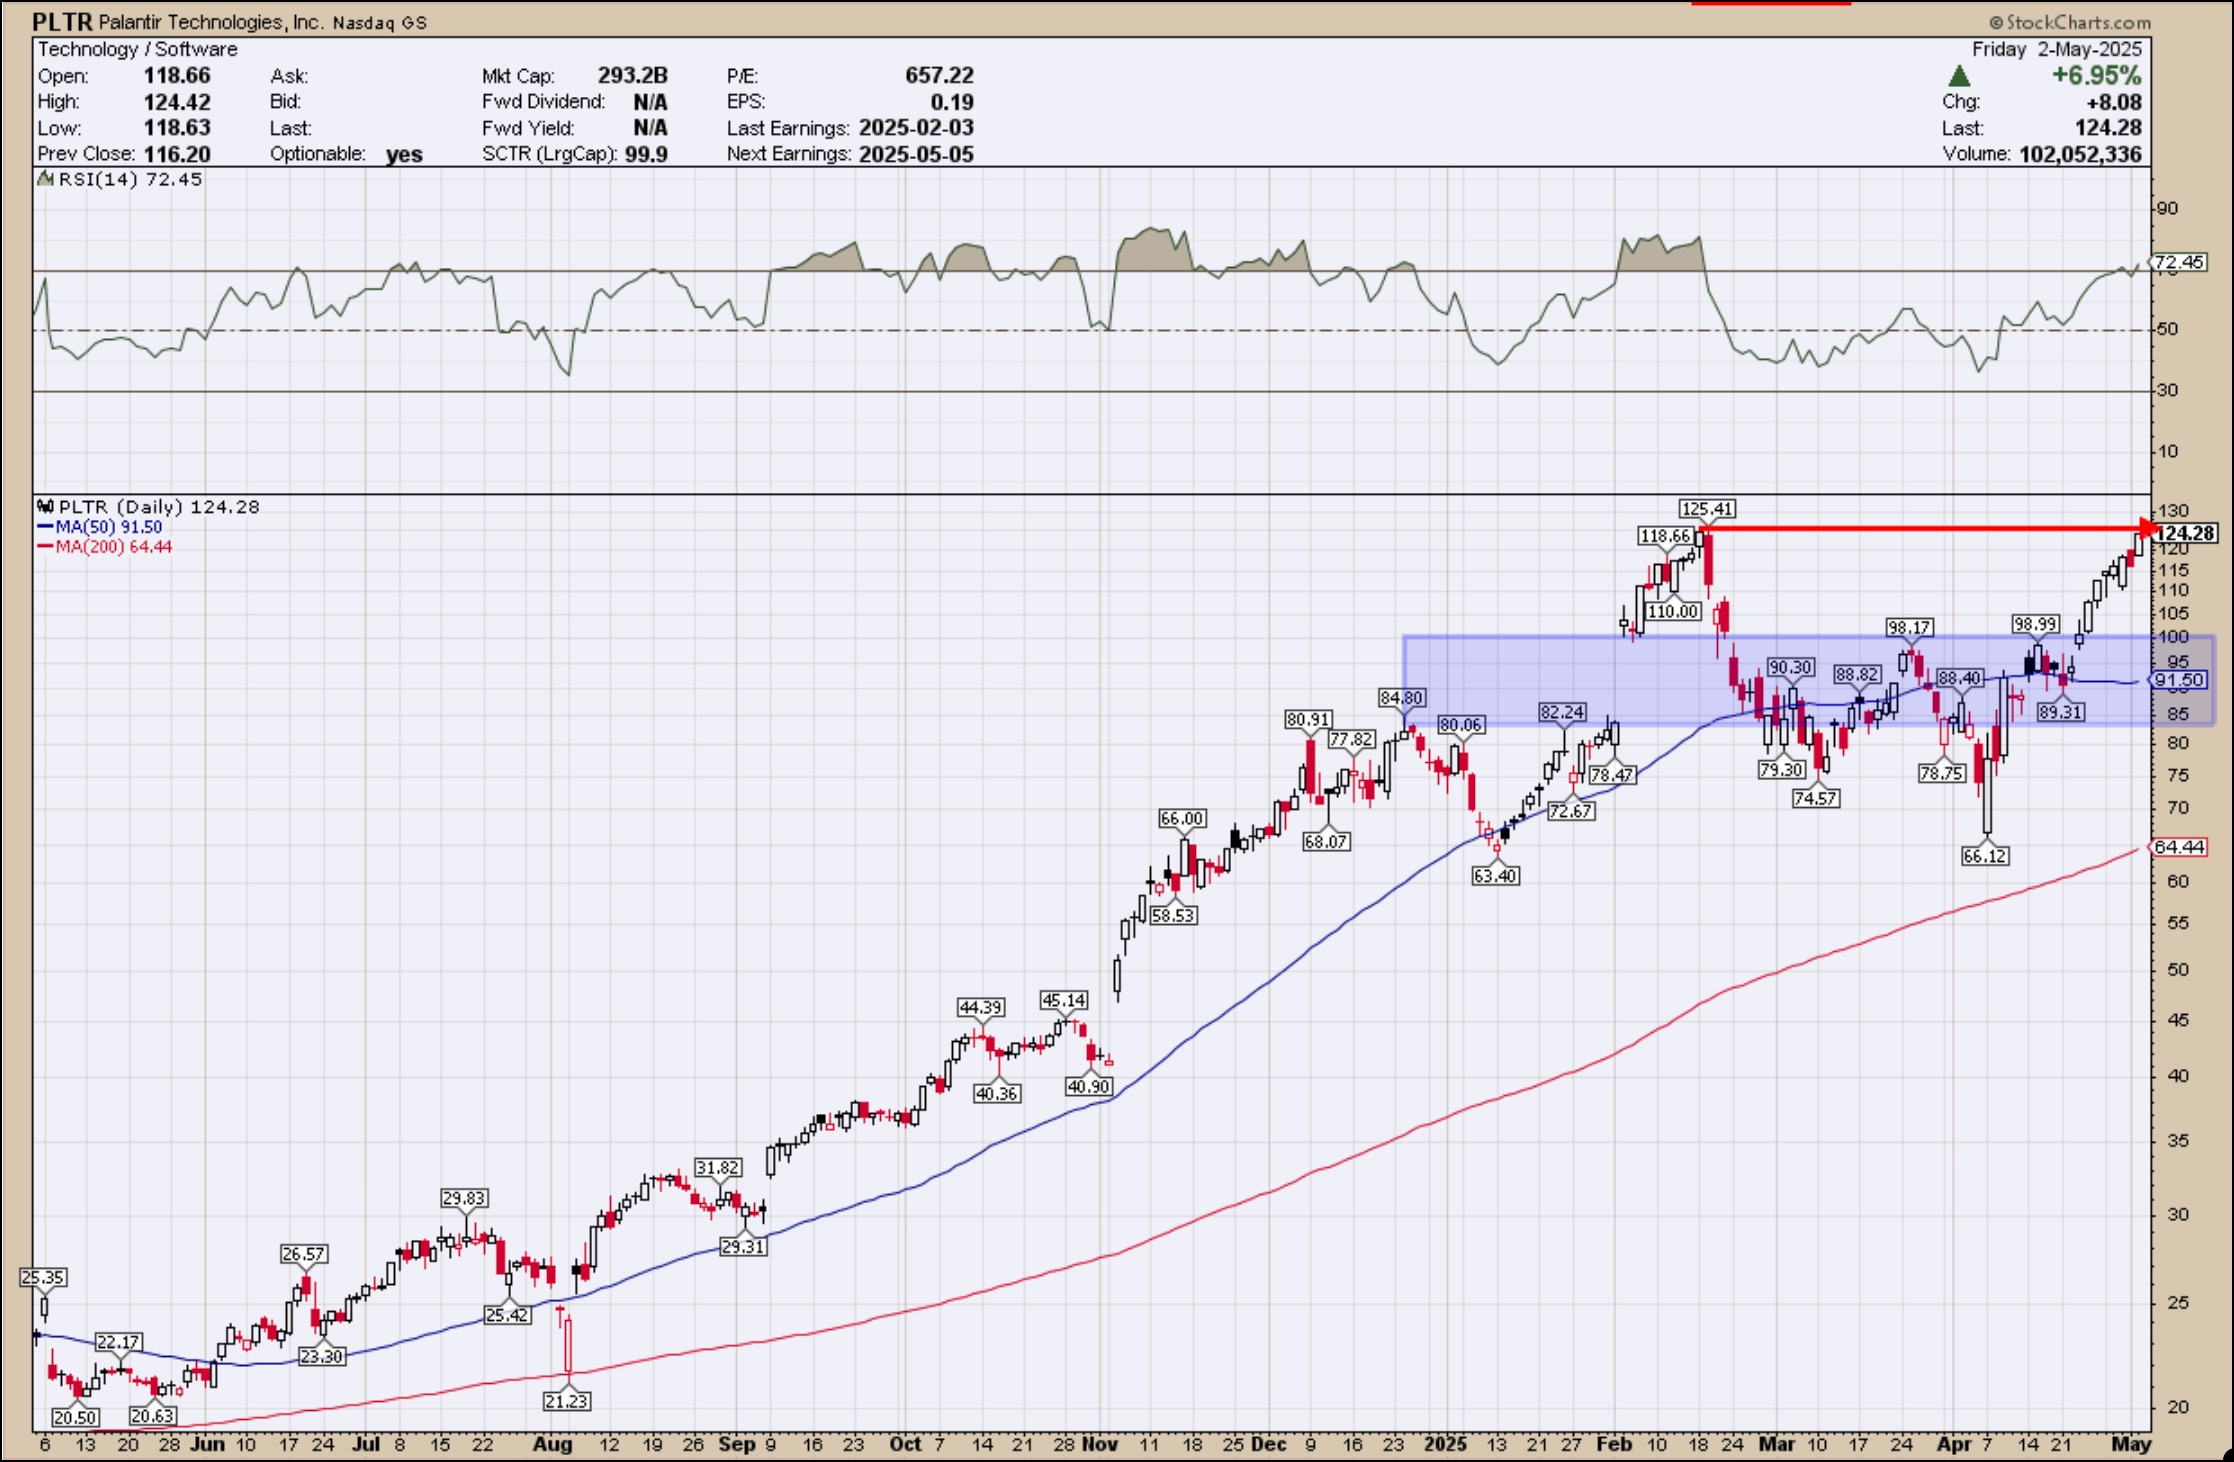The image size is (2234, 1462).
Task: Click the 66.12 April low label
Action: click(1984, 856)
